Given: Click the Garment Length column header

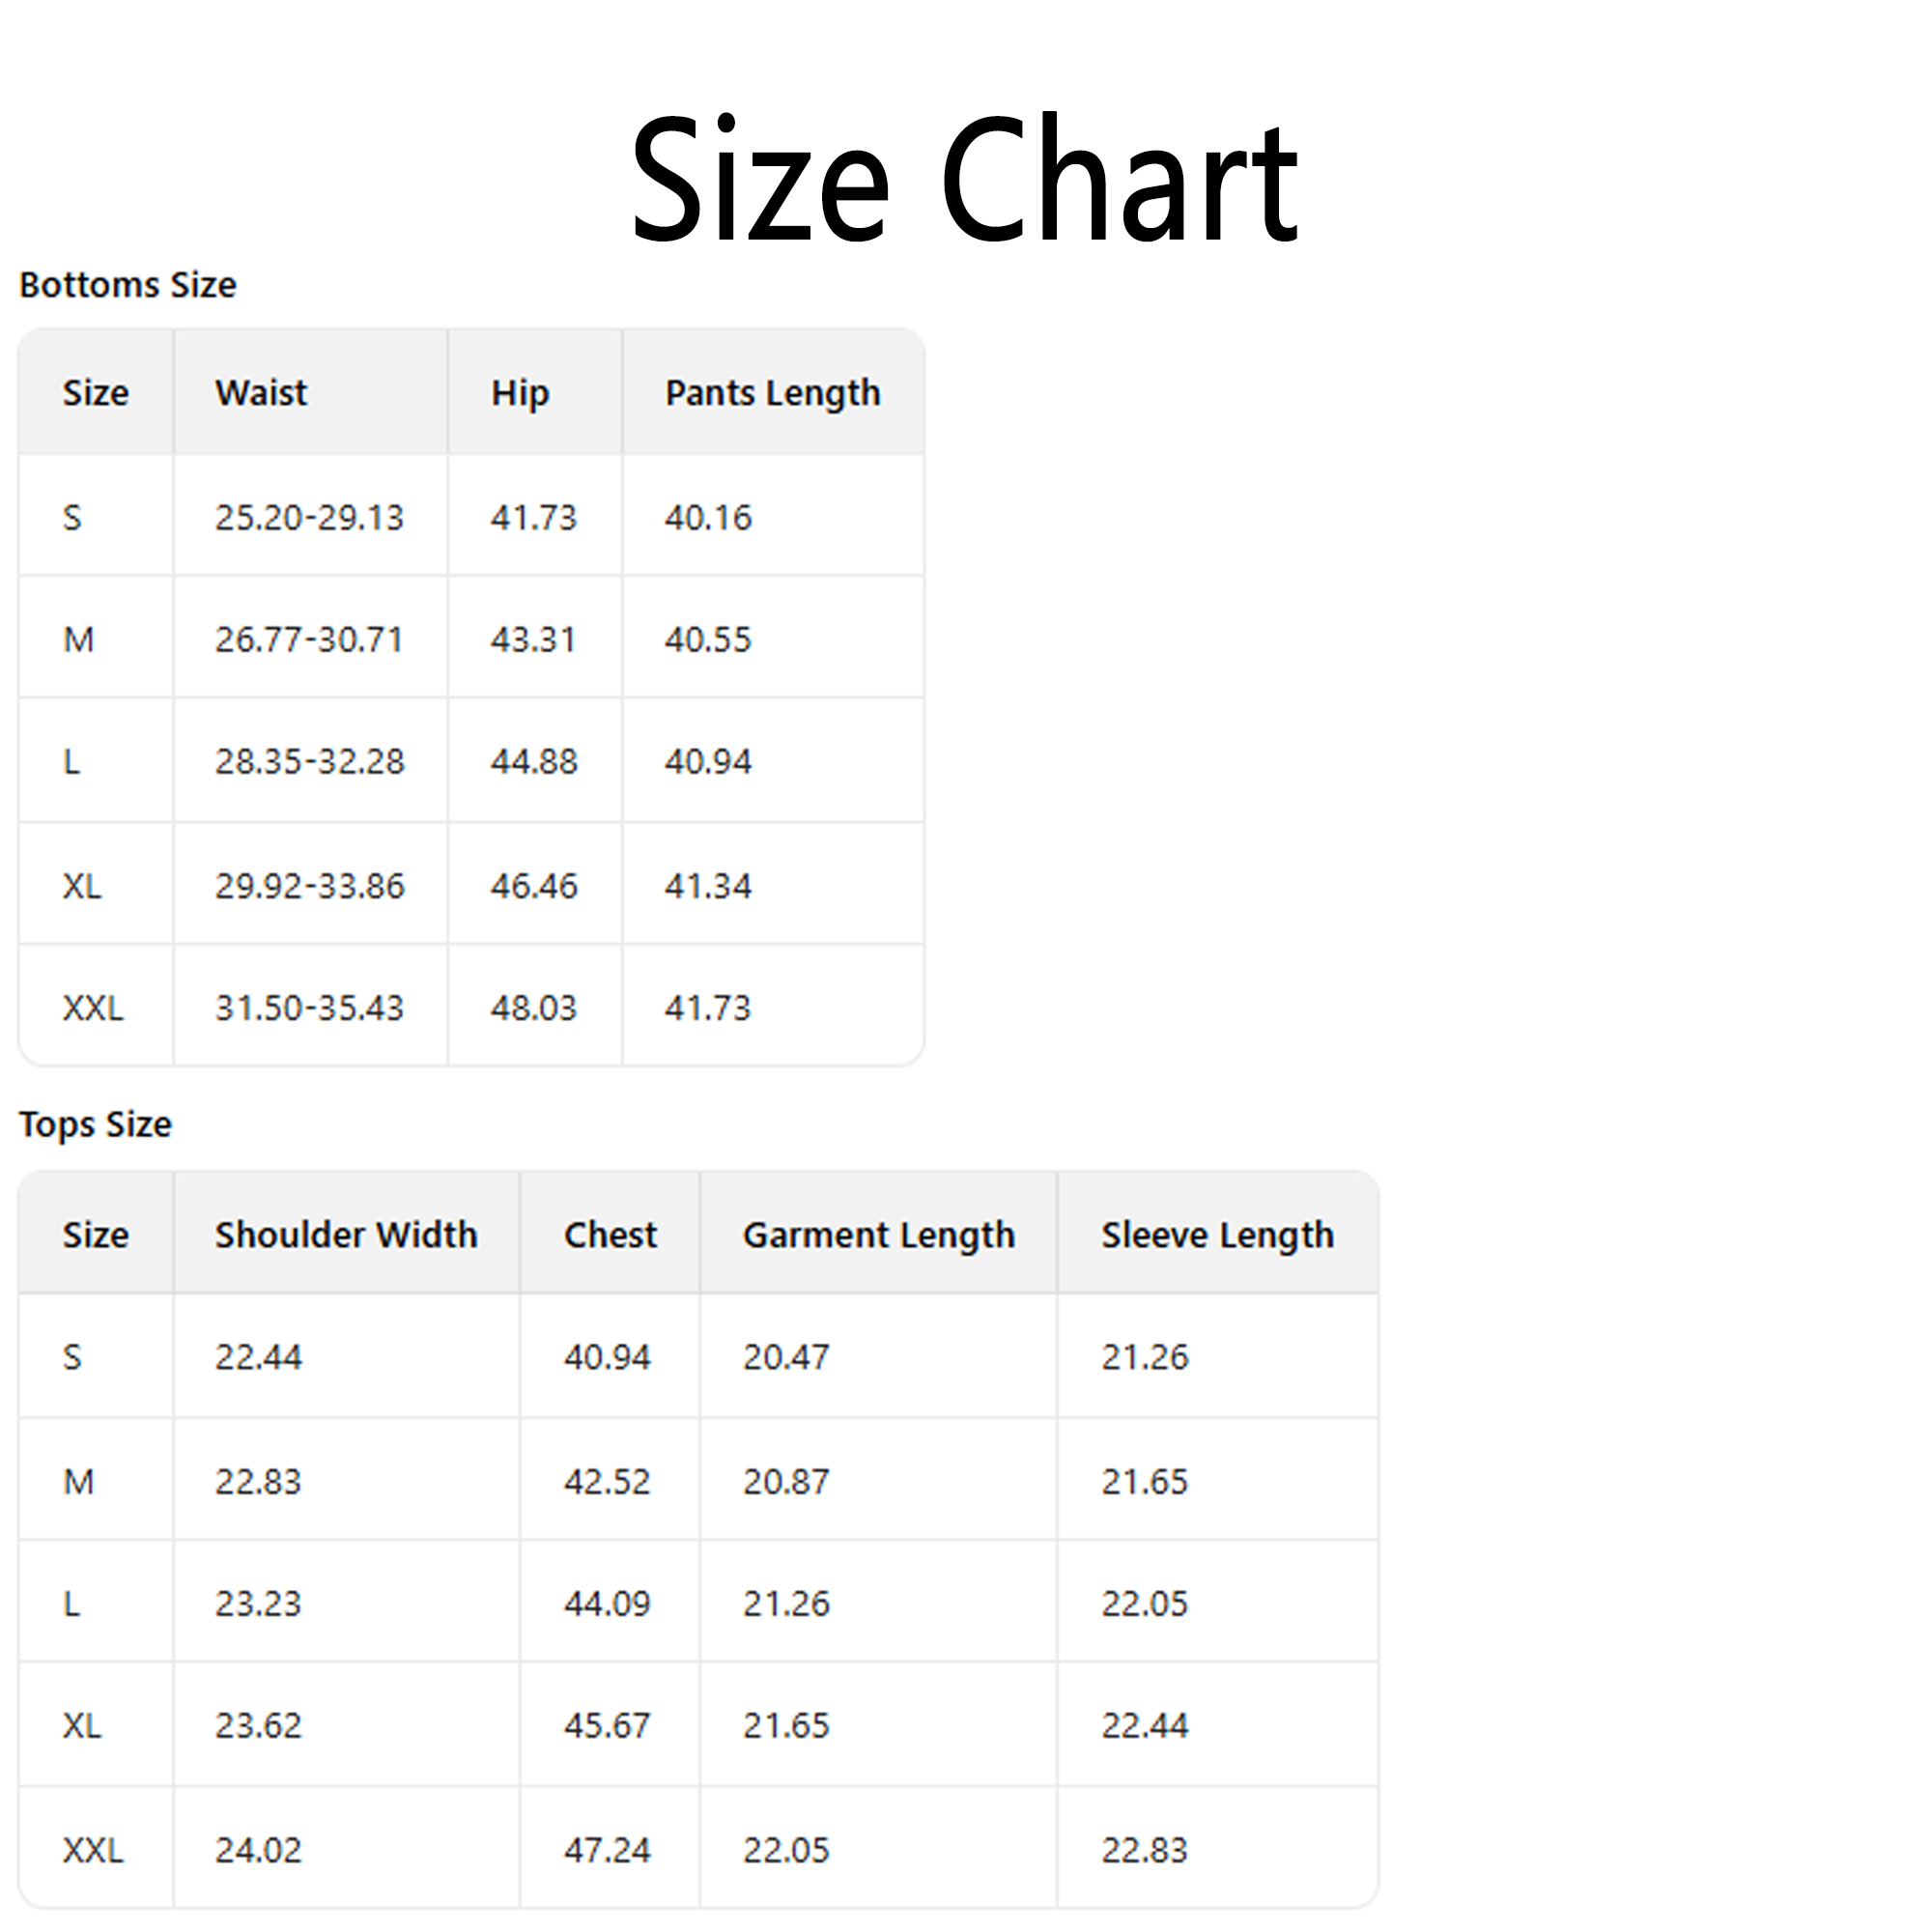Looking at the screenshot, I should coord(879,1235).
